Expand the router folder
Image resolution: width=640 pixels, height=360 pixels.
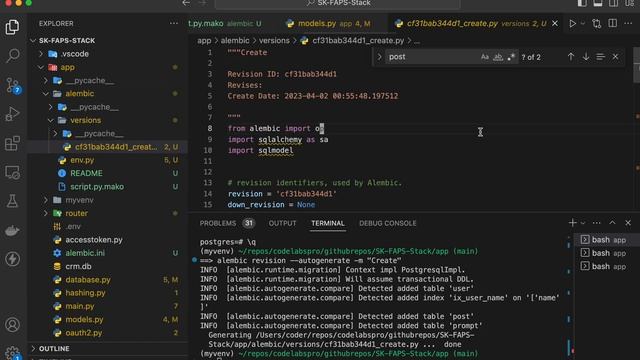tap(76, 213)
